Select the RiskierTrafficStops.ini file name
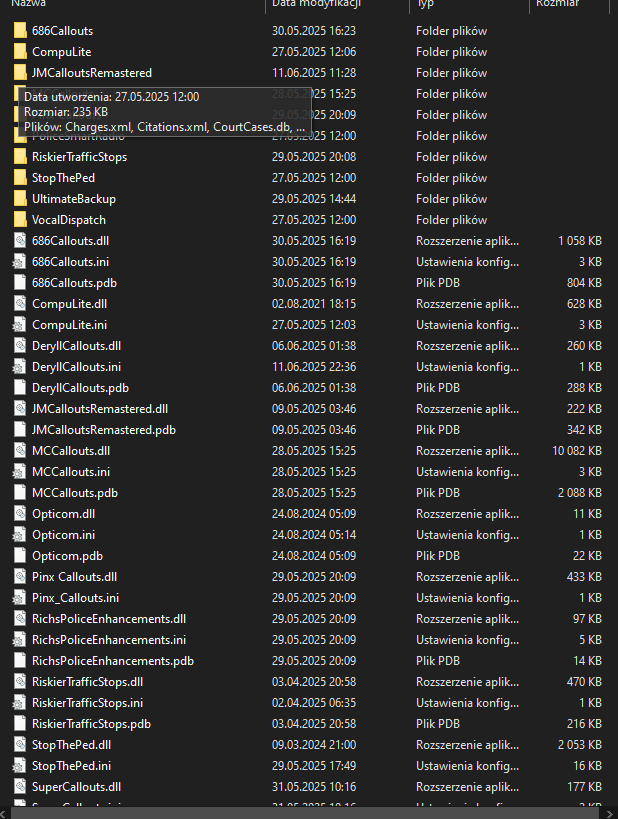The image size is (618, 819). click(x=87, y=703)
